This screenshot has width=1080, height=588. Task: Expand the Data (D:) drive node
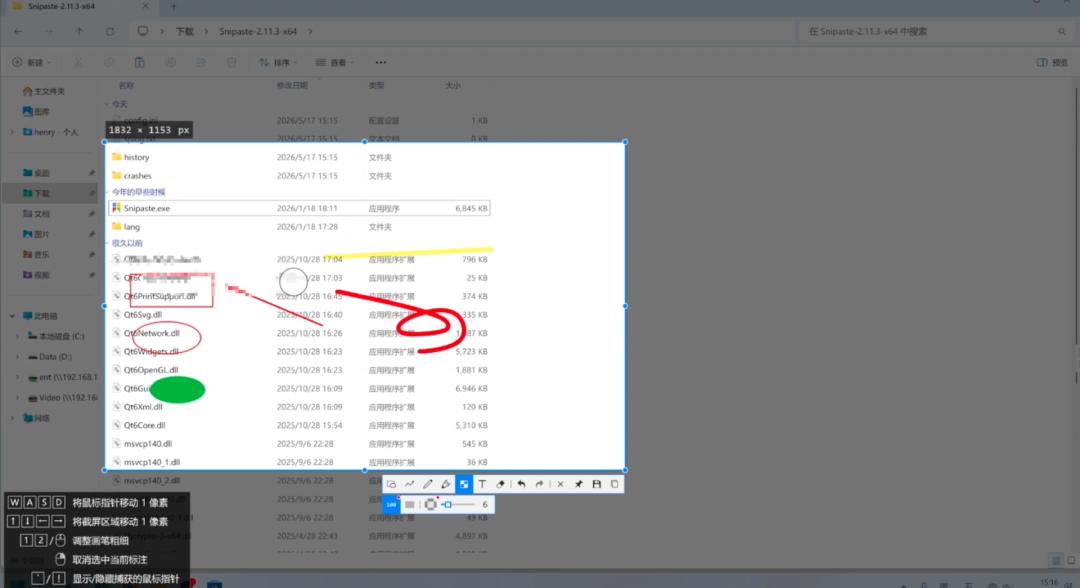coord(18,357)
